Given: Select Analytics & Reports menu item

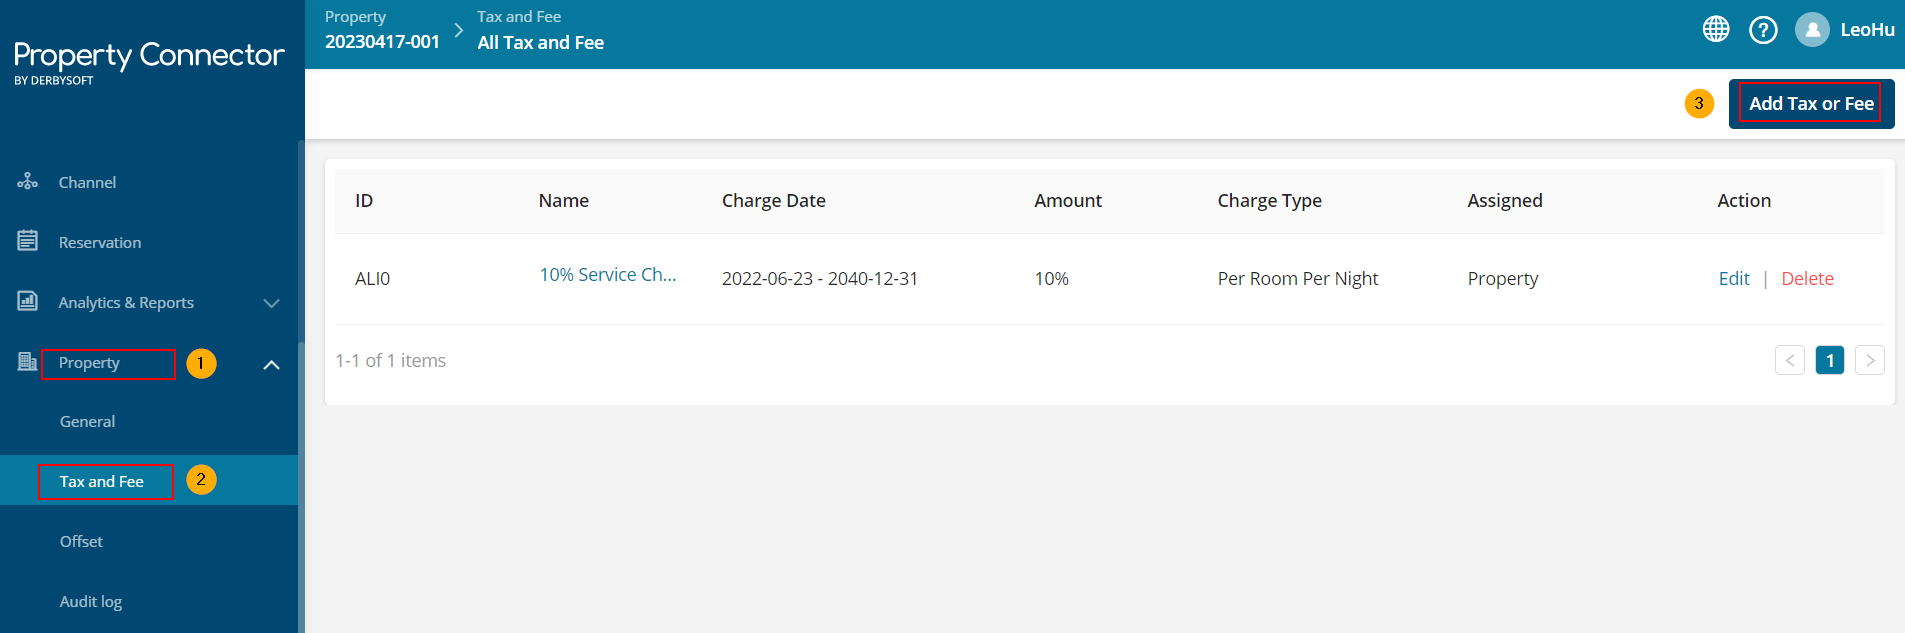Looking at the screenshot, I should (126, 302).
